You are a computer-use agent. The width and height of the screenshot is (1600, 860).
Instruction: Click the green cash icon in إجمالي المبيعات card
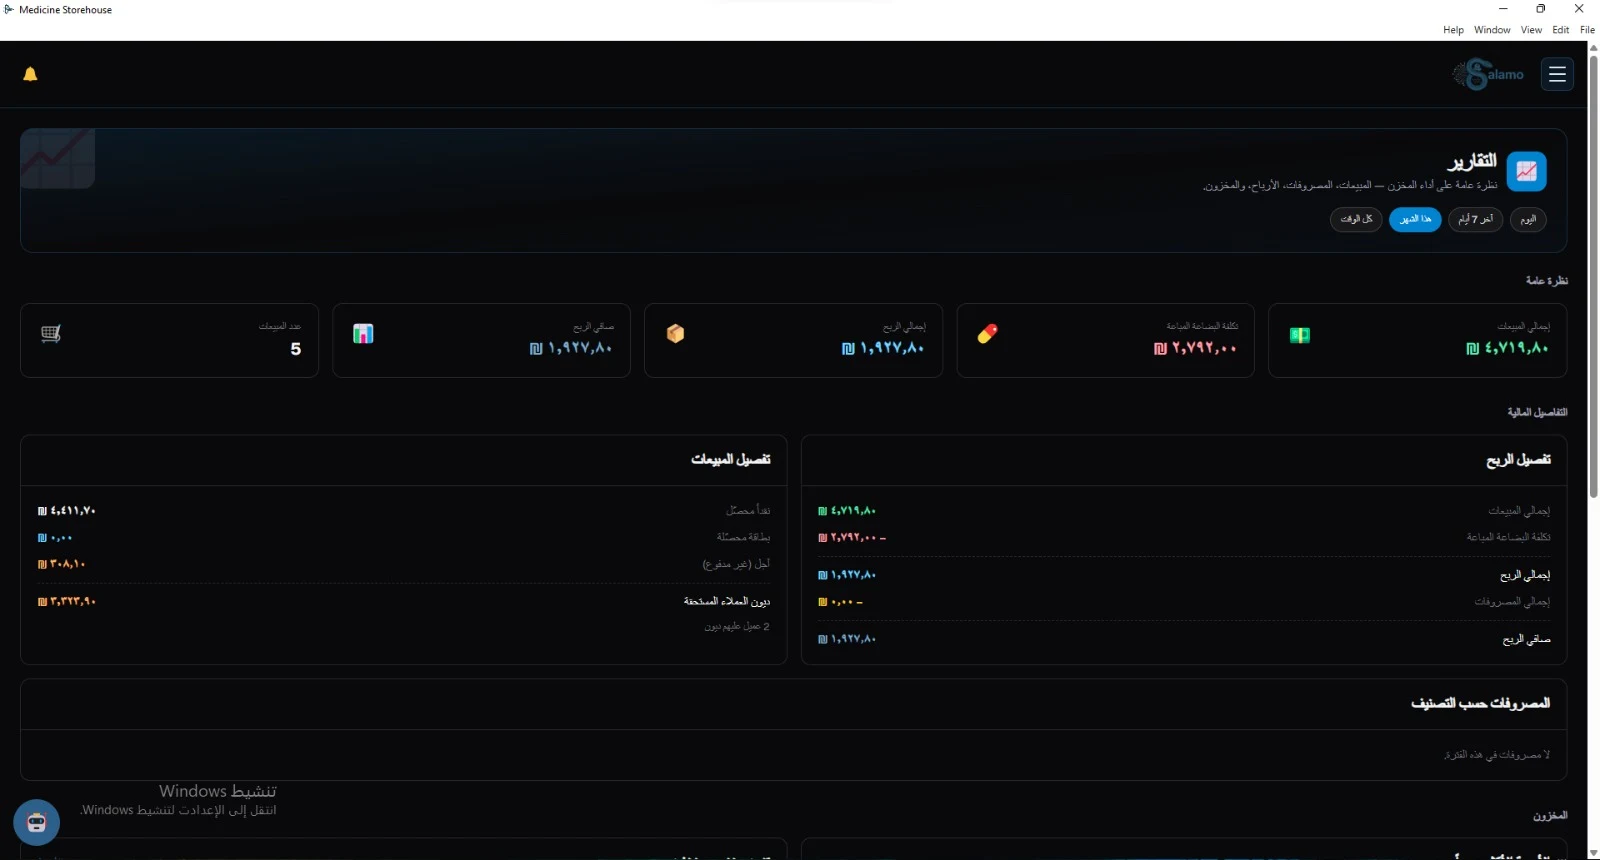point(1300,335)
